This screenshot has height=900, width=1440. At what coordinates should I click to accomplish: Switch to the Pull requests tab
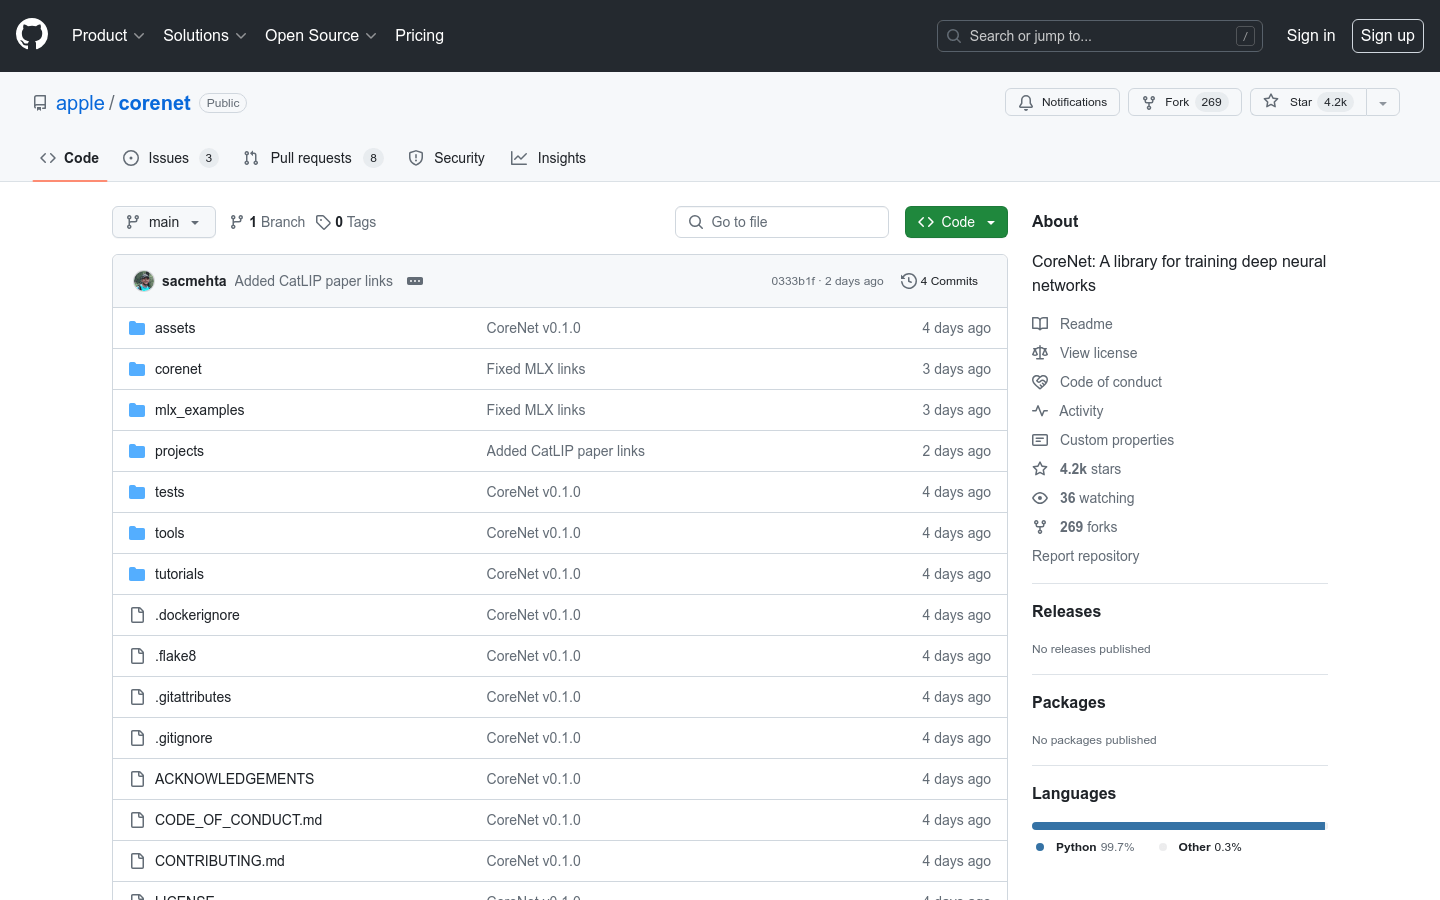pyautogui.click(x=313, y=158)
